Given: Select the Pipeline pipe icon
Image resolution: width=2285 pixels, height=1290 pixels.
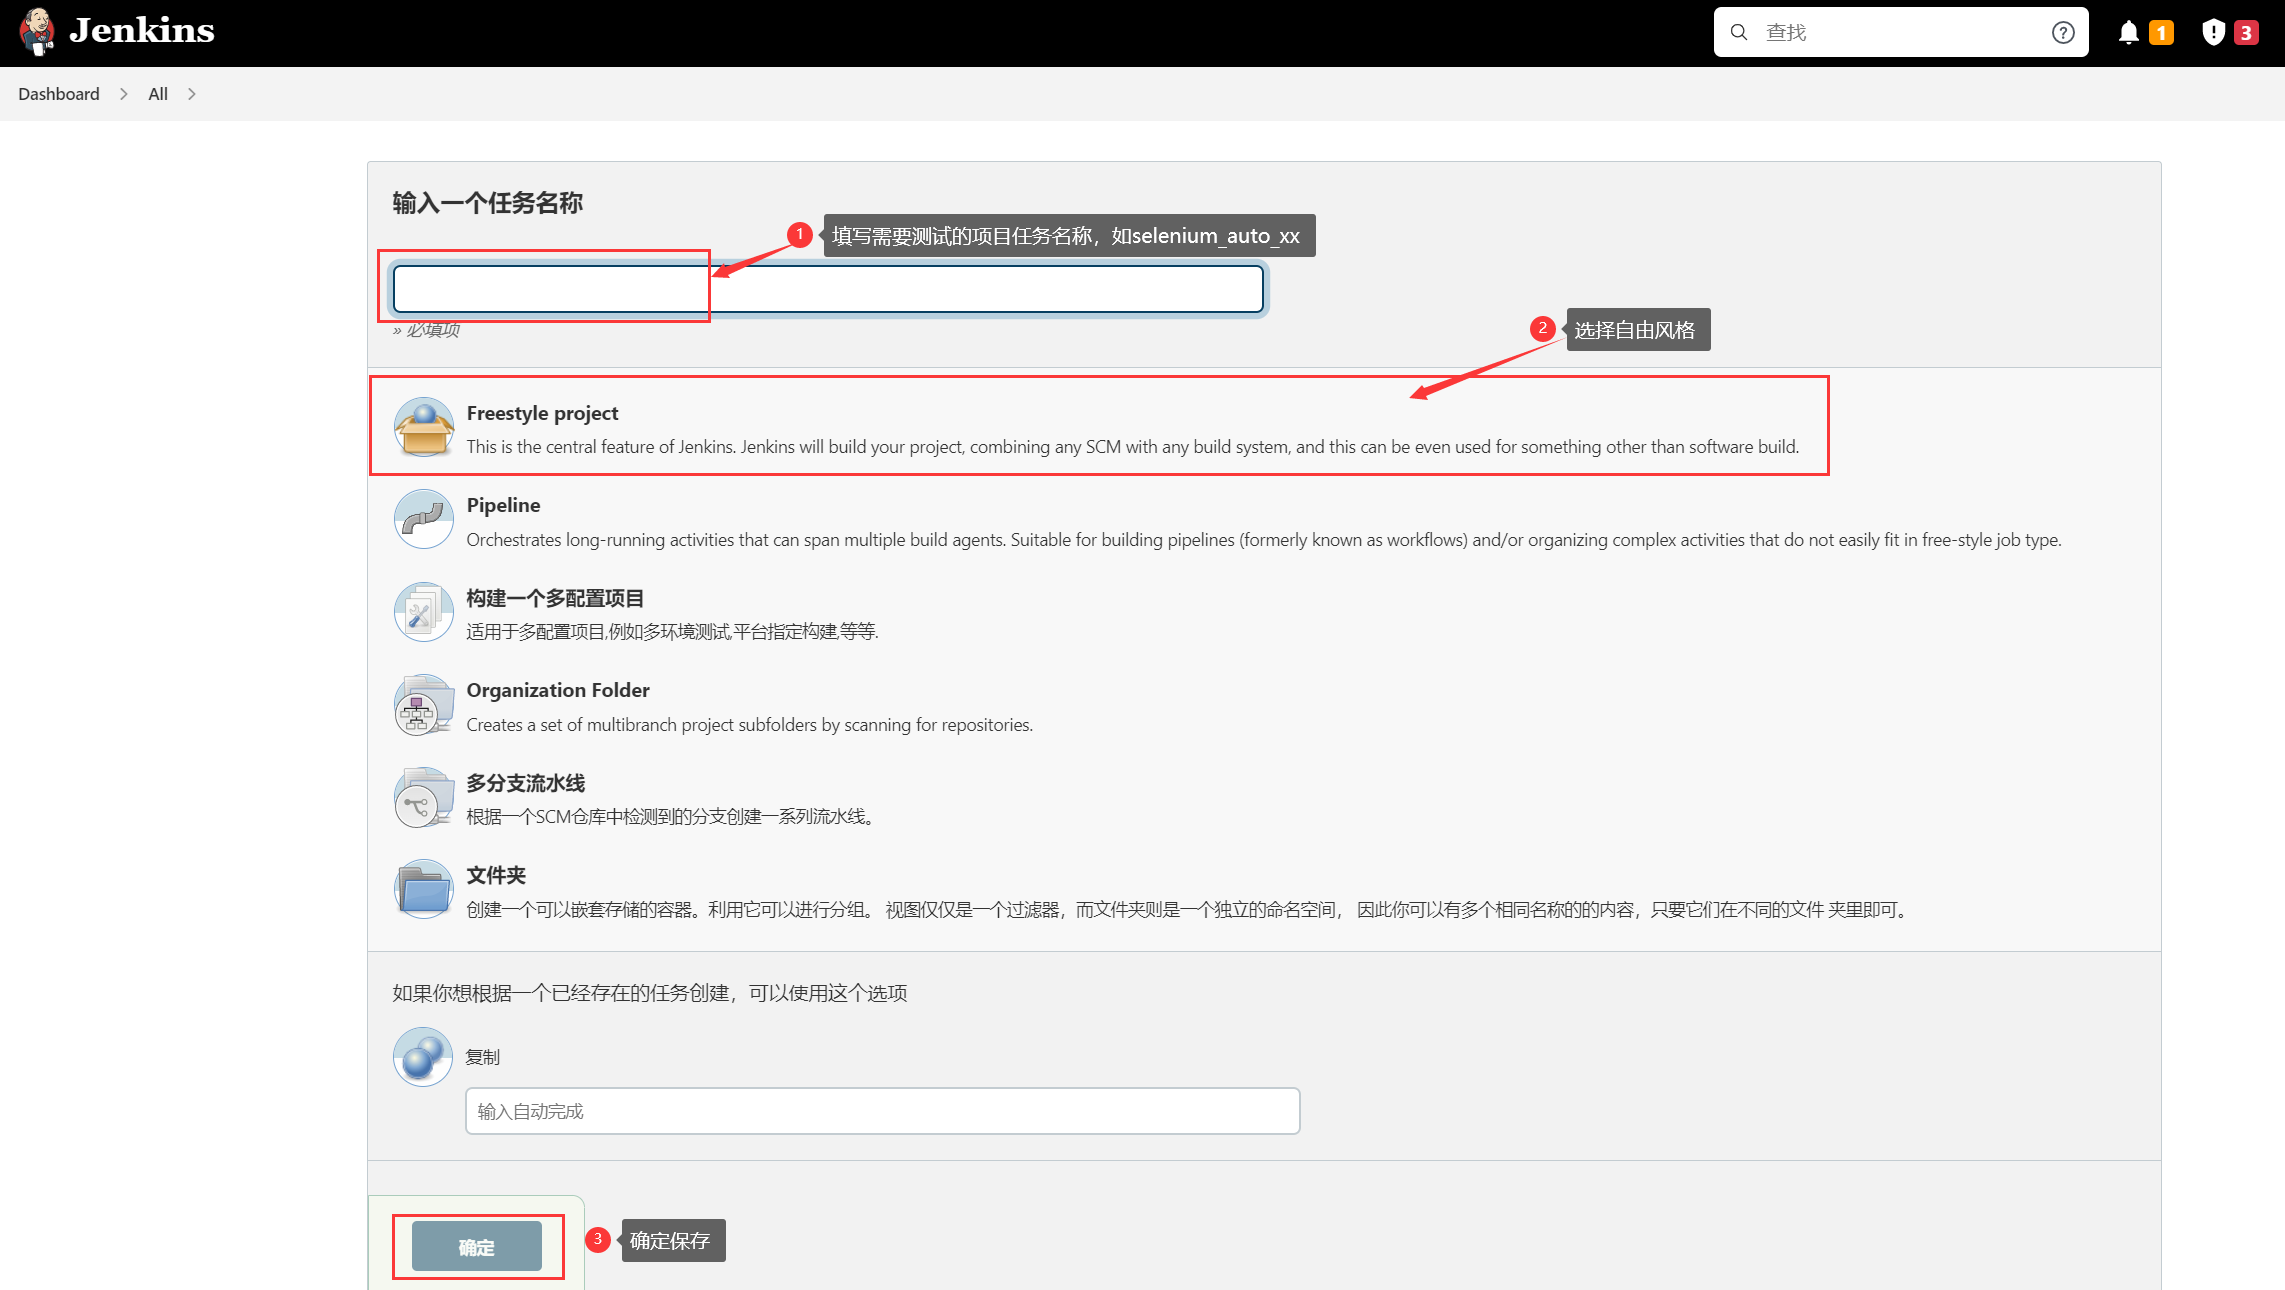Looking at the screenshot, I should tap(423, 519).
